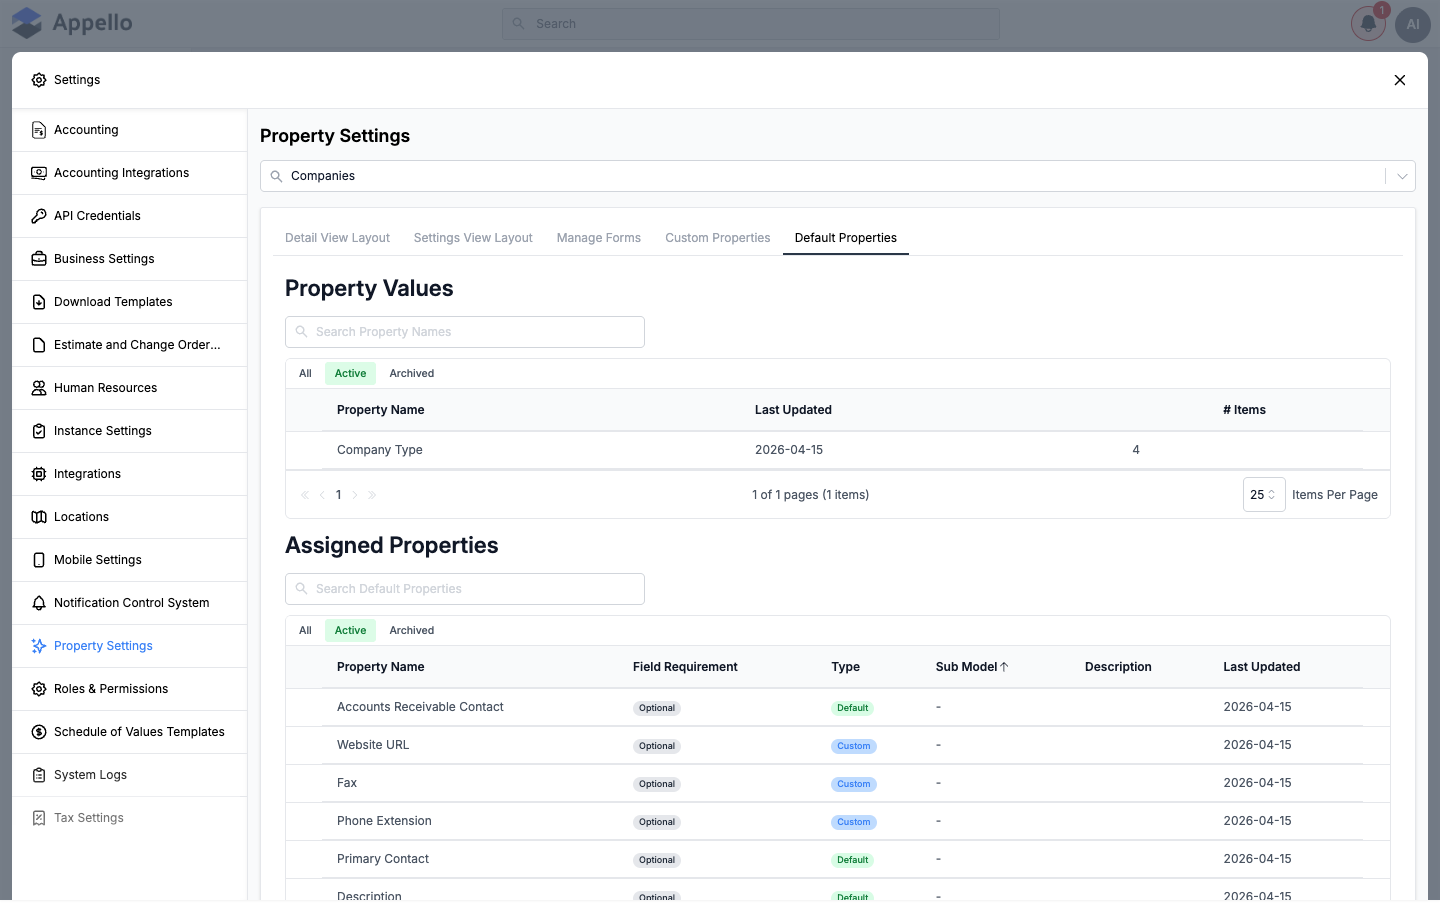This screenshot has height=918, width=1440.
Task: Click the Search Property Names field
Action: (x=465, y=332)
